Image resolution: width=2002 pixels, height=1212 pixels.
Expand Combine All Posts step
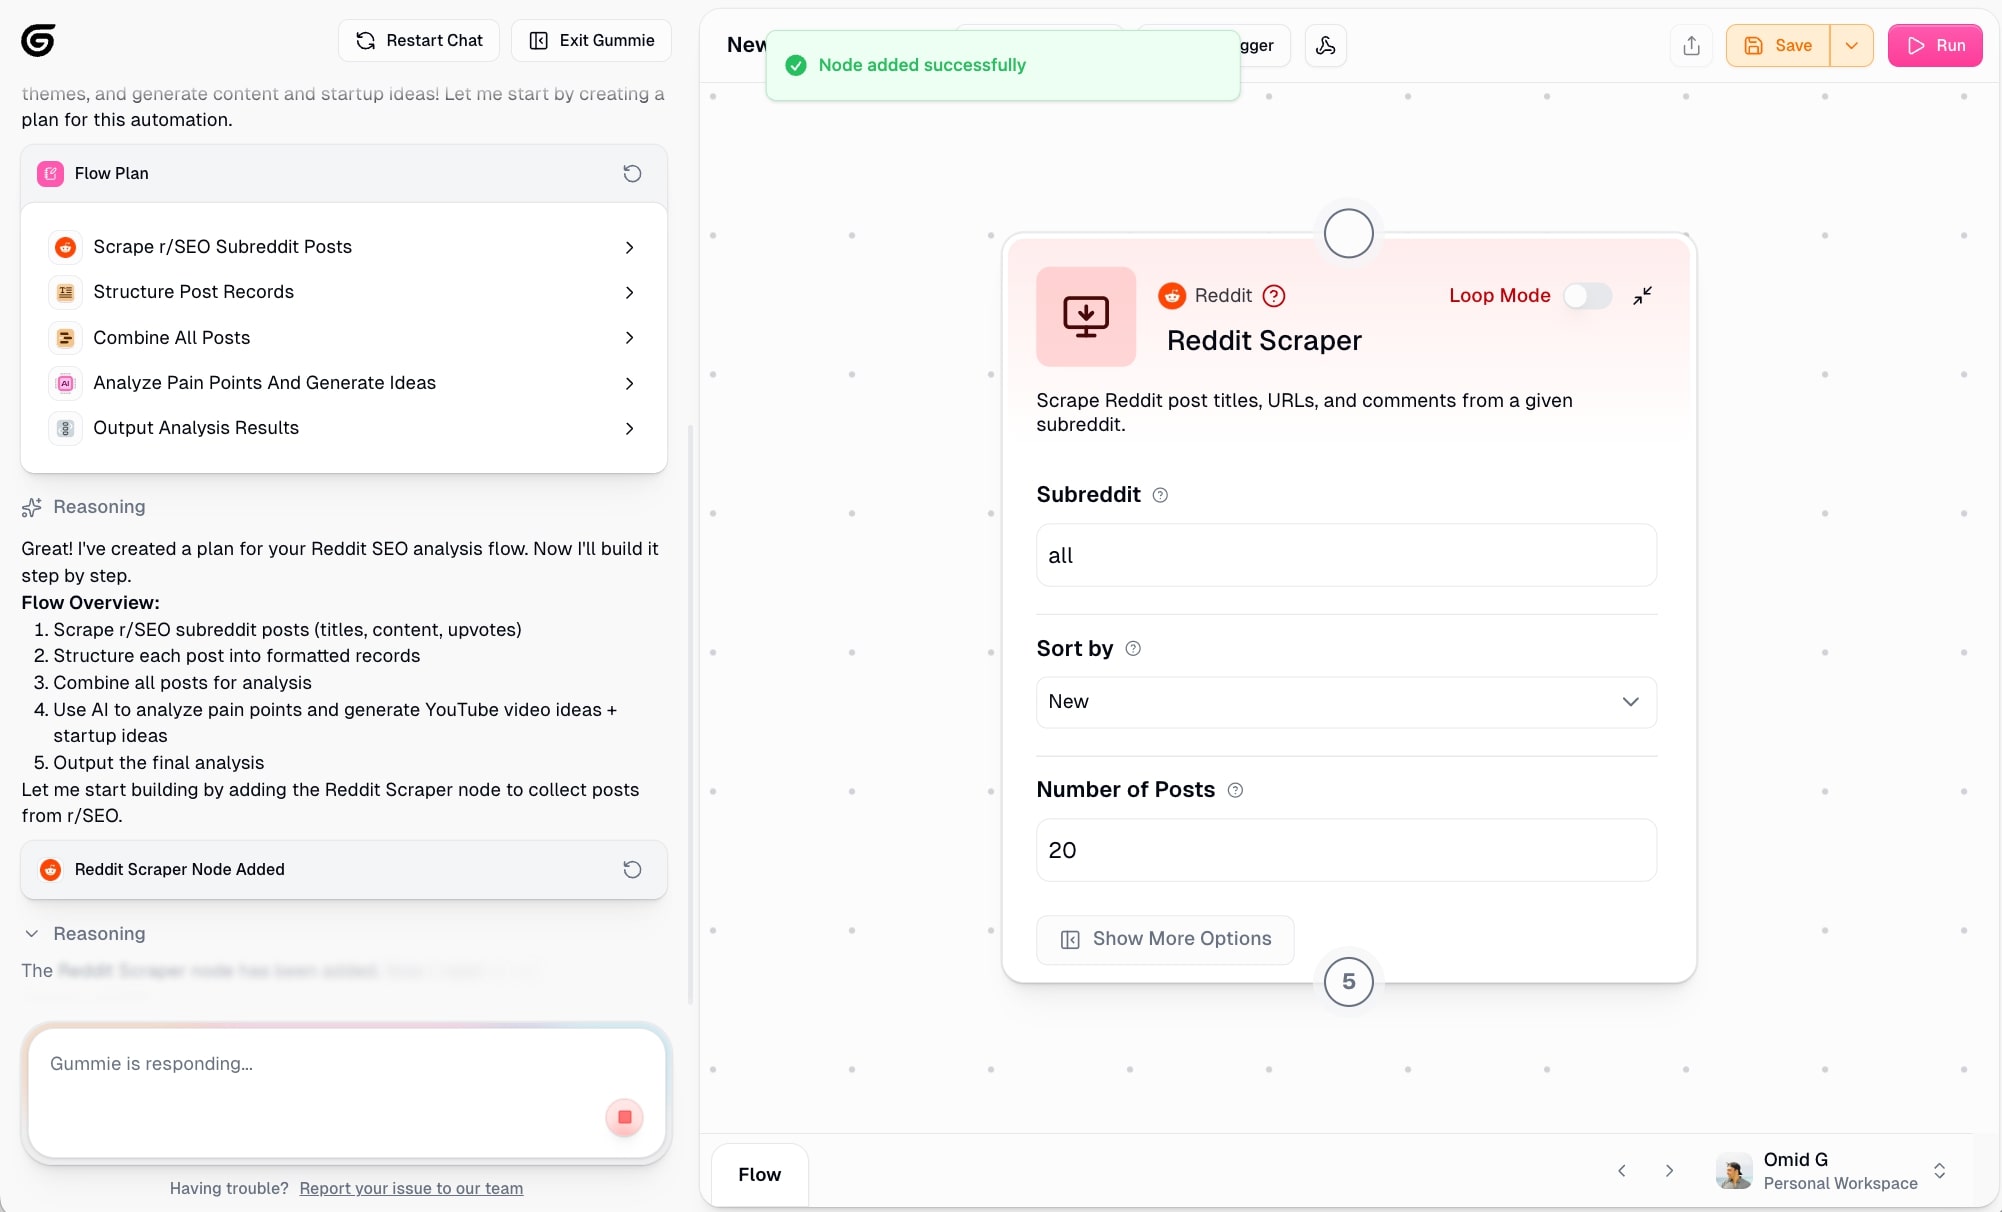pos(629,338)
